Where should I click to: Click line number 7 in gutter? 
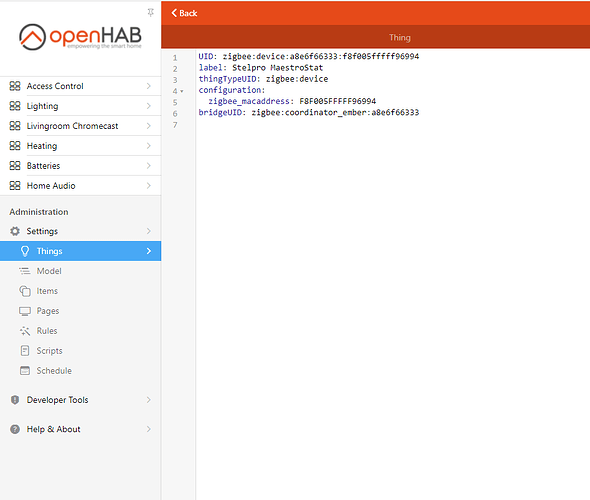[175, 125]
